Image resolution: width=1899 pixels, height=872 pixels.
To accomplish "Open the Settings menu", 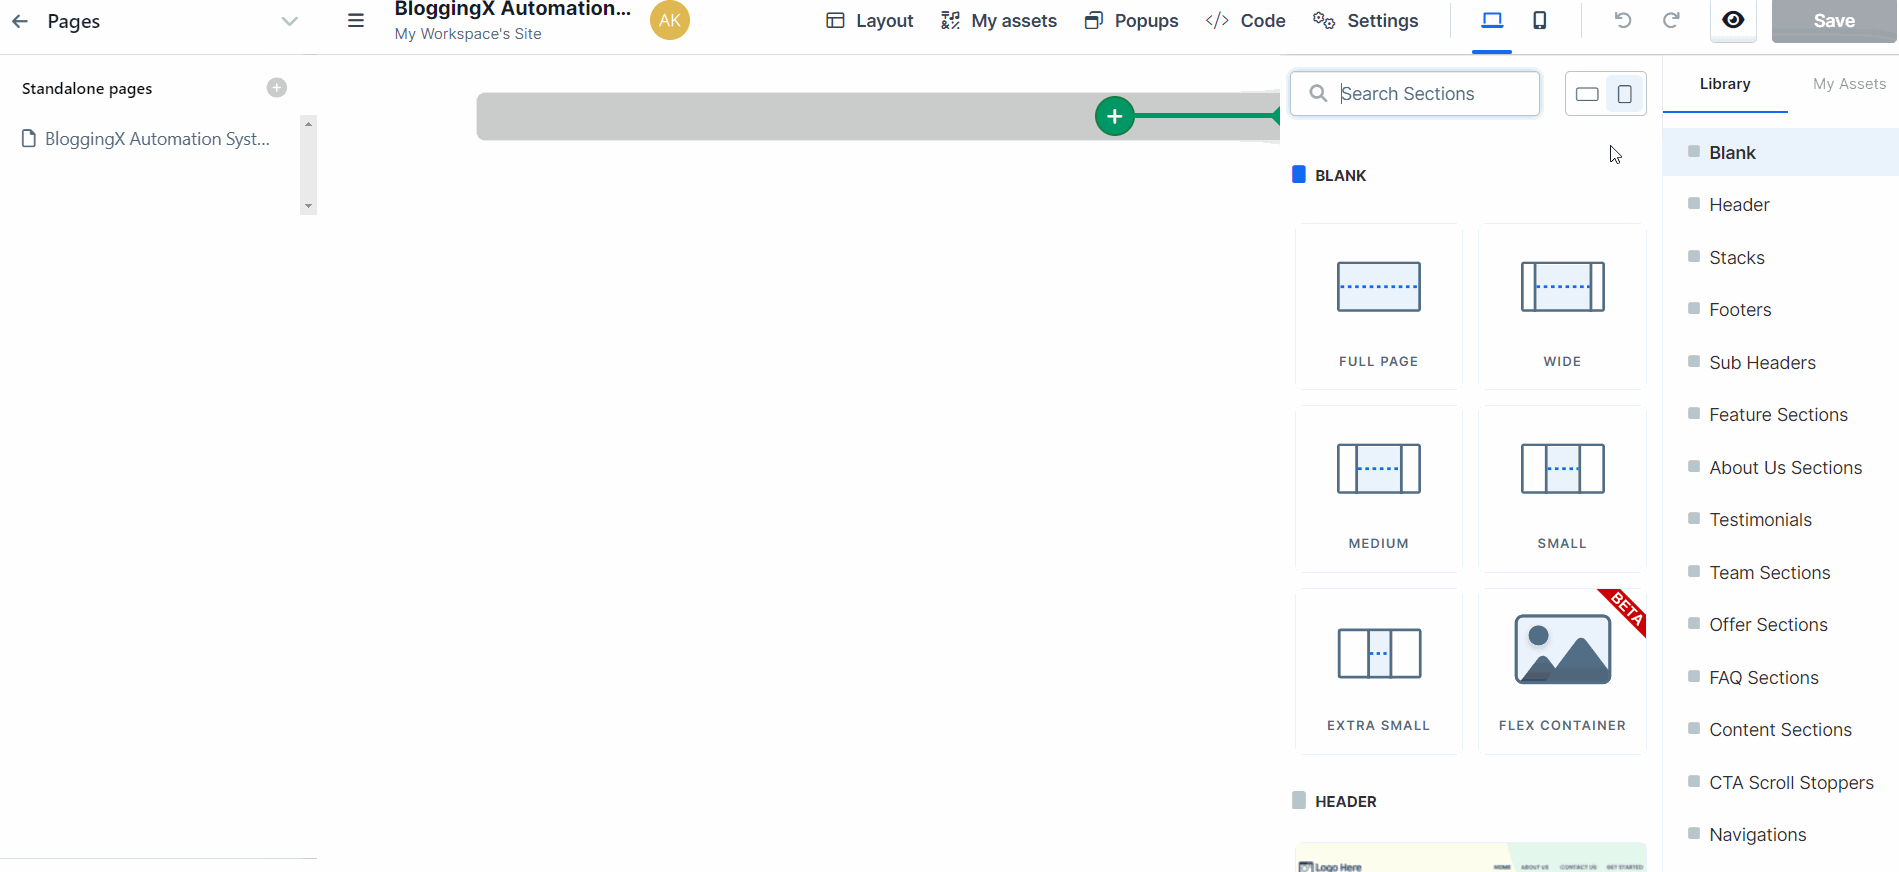I will 1365,21.
